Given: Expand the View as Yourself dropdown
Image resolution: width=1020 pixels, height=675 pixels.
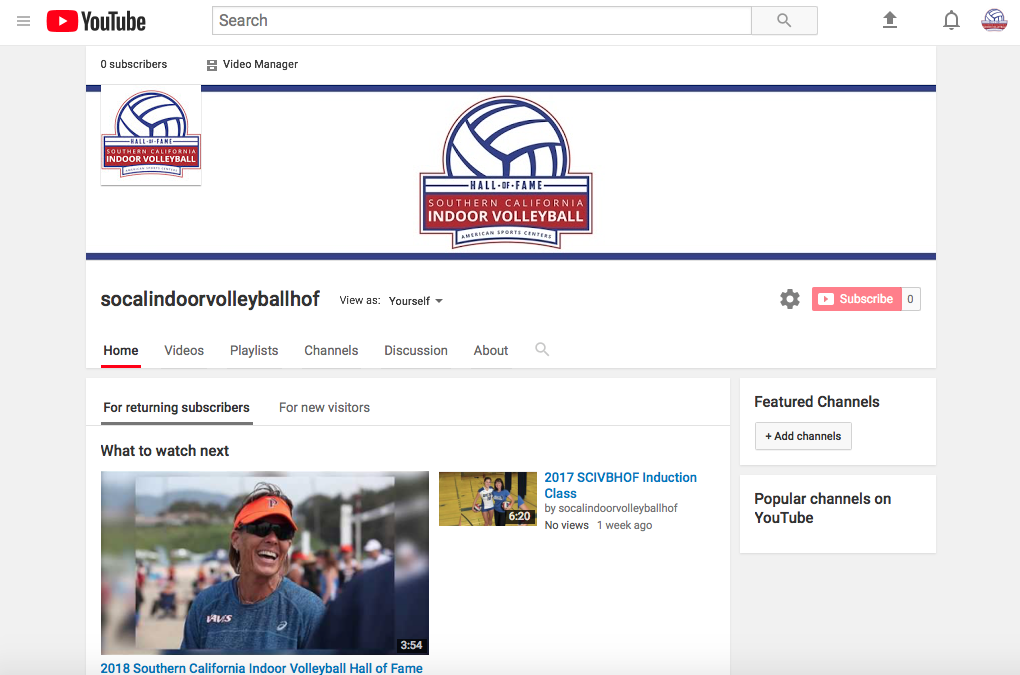Looking at the screenshot, I should (x=416, y=301).
